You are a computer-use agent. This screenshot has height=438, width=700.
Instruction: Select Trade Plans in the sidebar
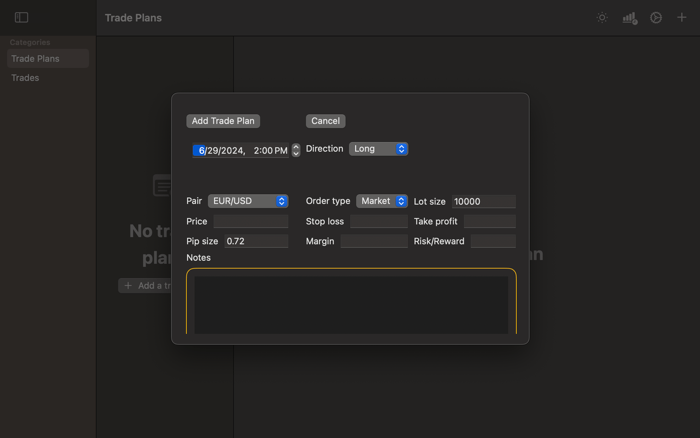[x=48, y=58]
